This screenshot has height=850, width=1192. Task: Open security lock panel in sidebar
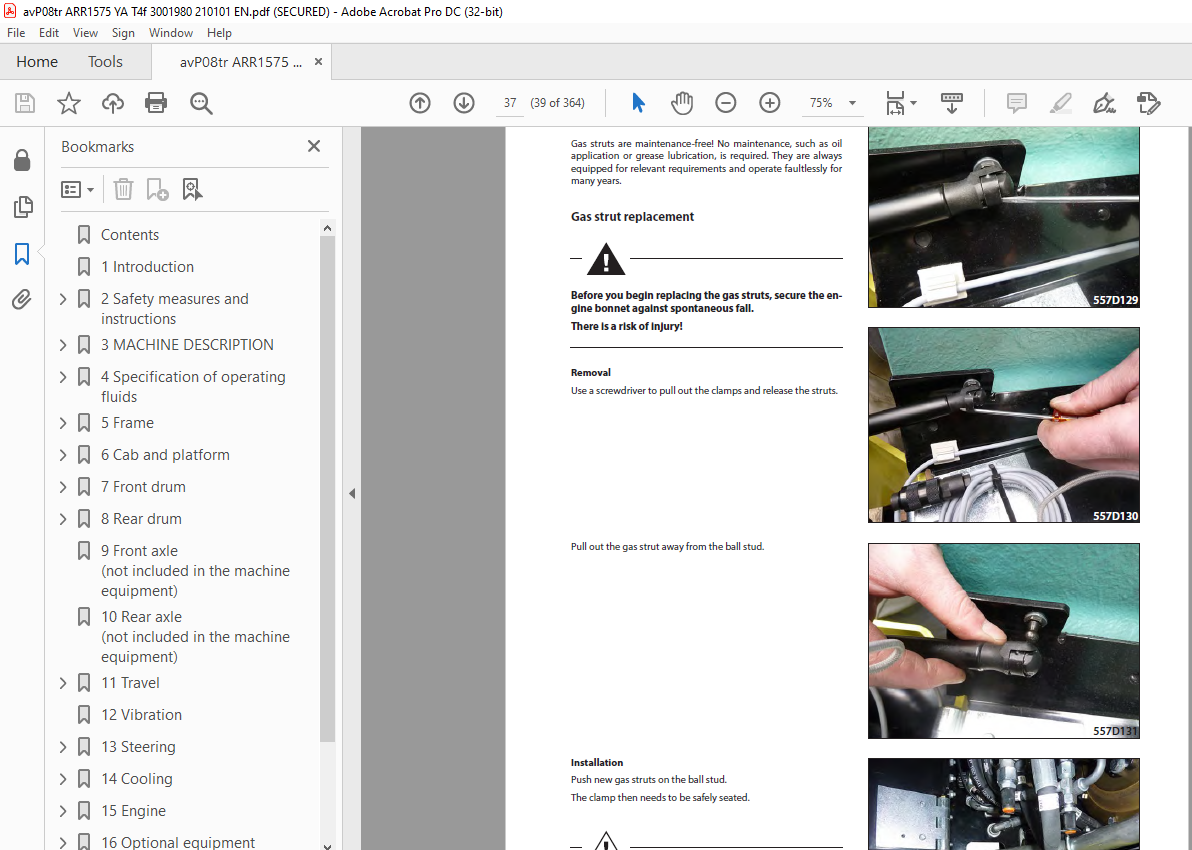(22, 160)
